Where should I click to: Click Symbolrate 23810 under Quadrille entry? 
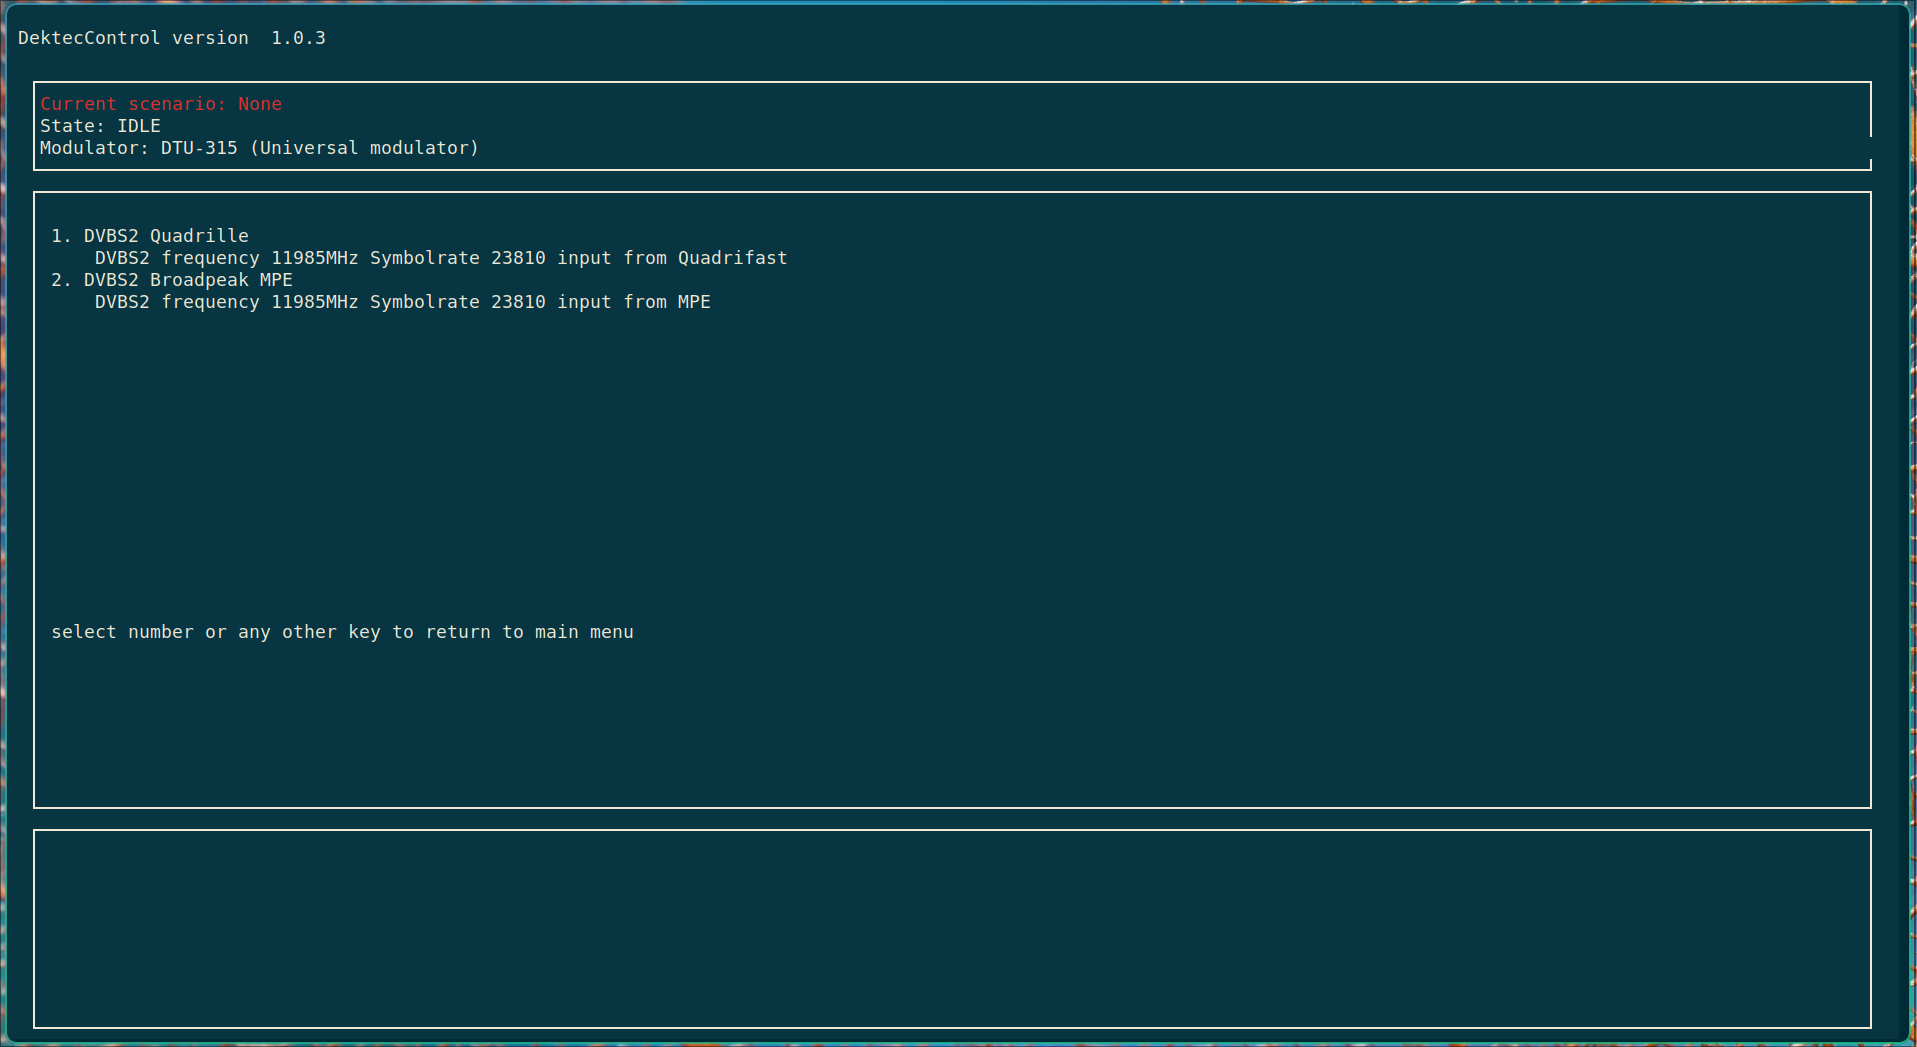pyautogui.click(x=457, y=258)
